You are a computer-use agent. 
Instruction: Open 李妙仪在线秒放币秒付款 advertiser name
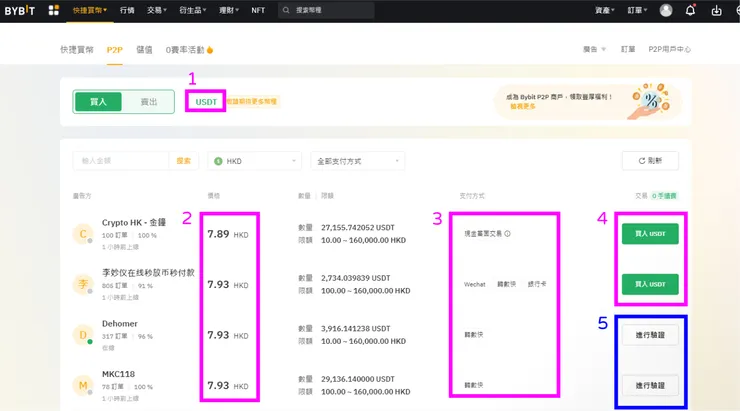[x=148, y=272]
